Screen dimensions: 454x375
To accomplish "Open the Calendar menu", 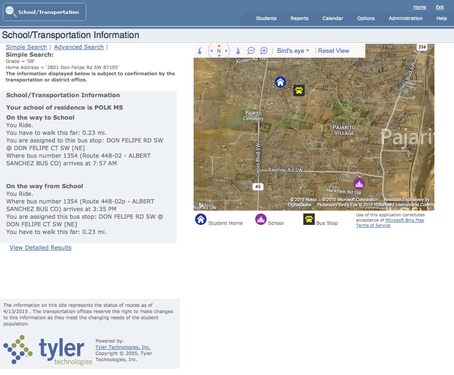I will tap(332, 18).
